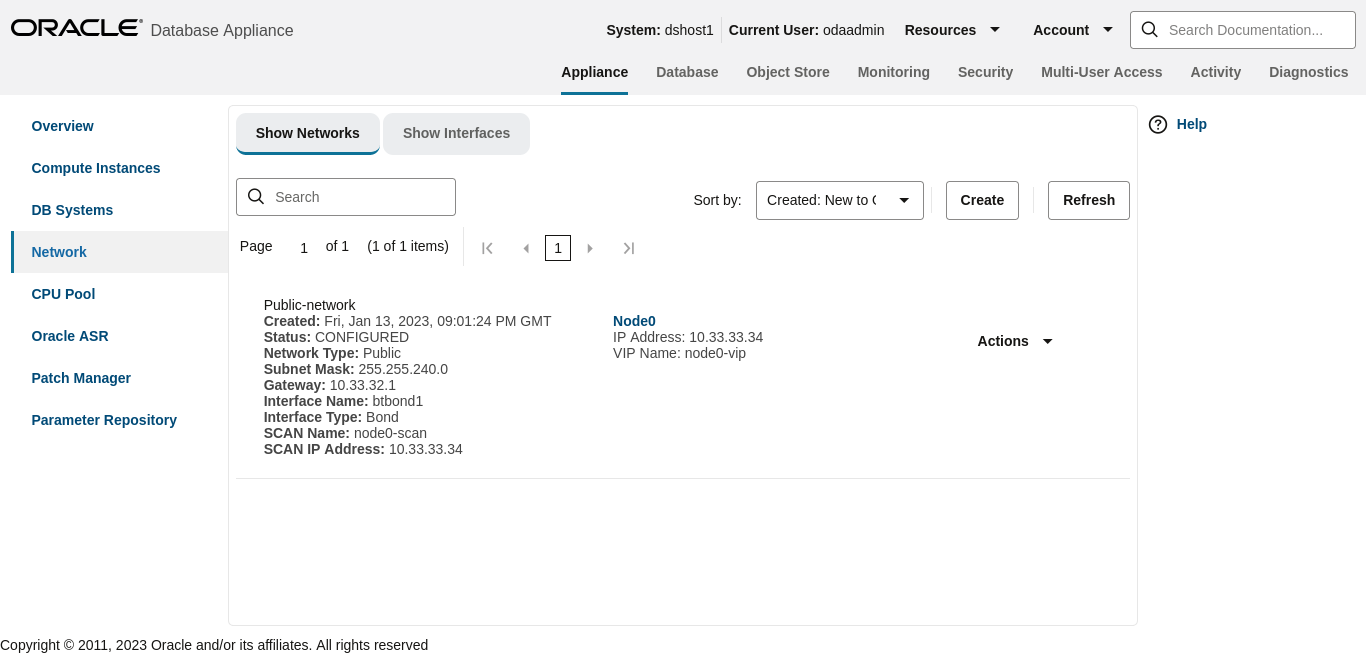The height and width of the screenshot is (654, 1366).
Task: Go to first page pagination icon
Action: 487,248
